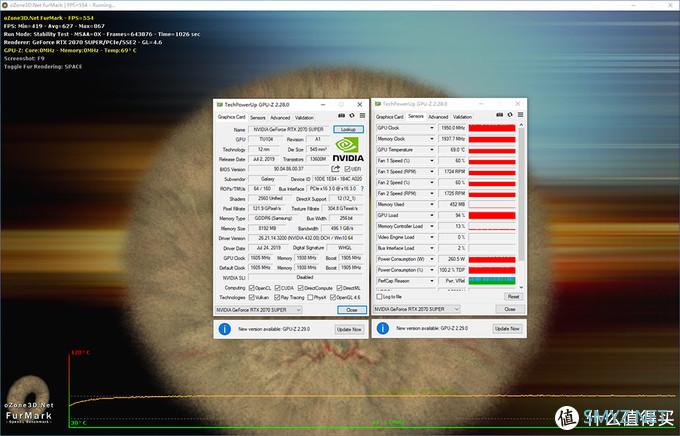Click Close button in left GPU-Z window
This screenshot has width=680, height=436.
coord(352,310)
